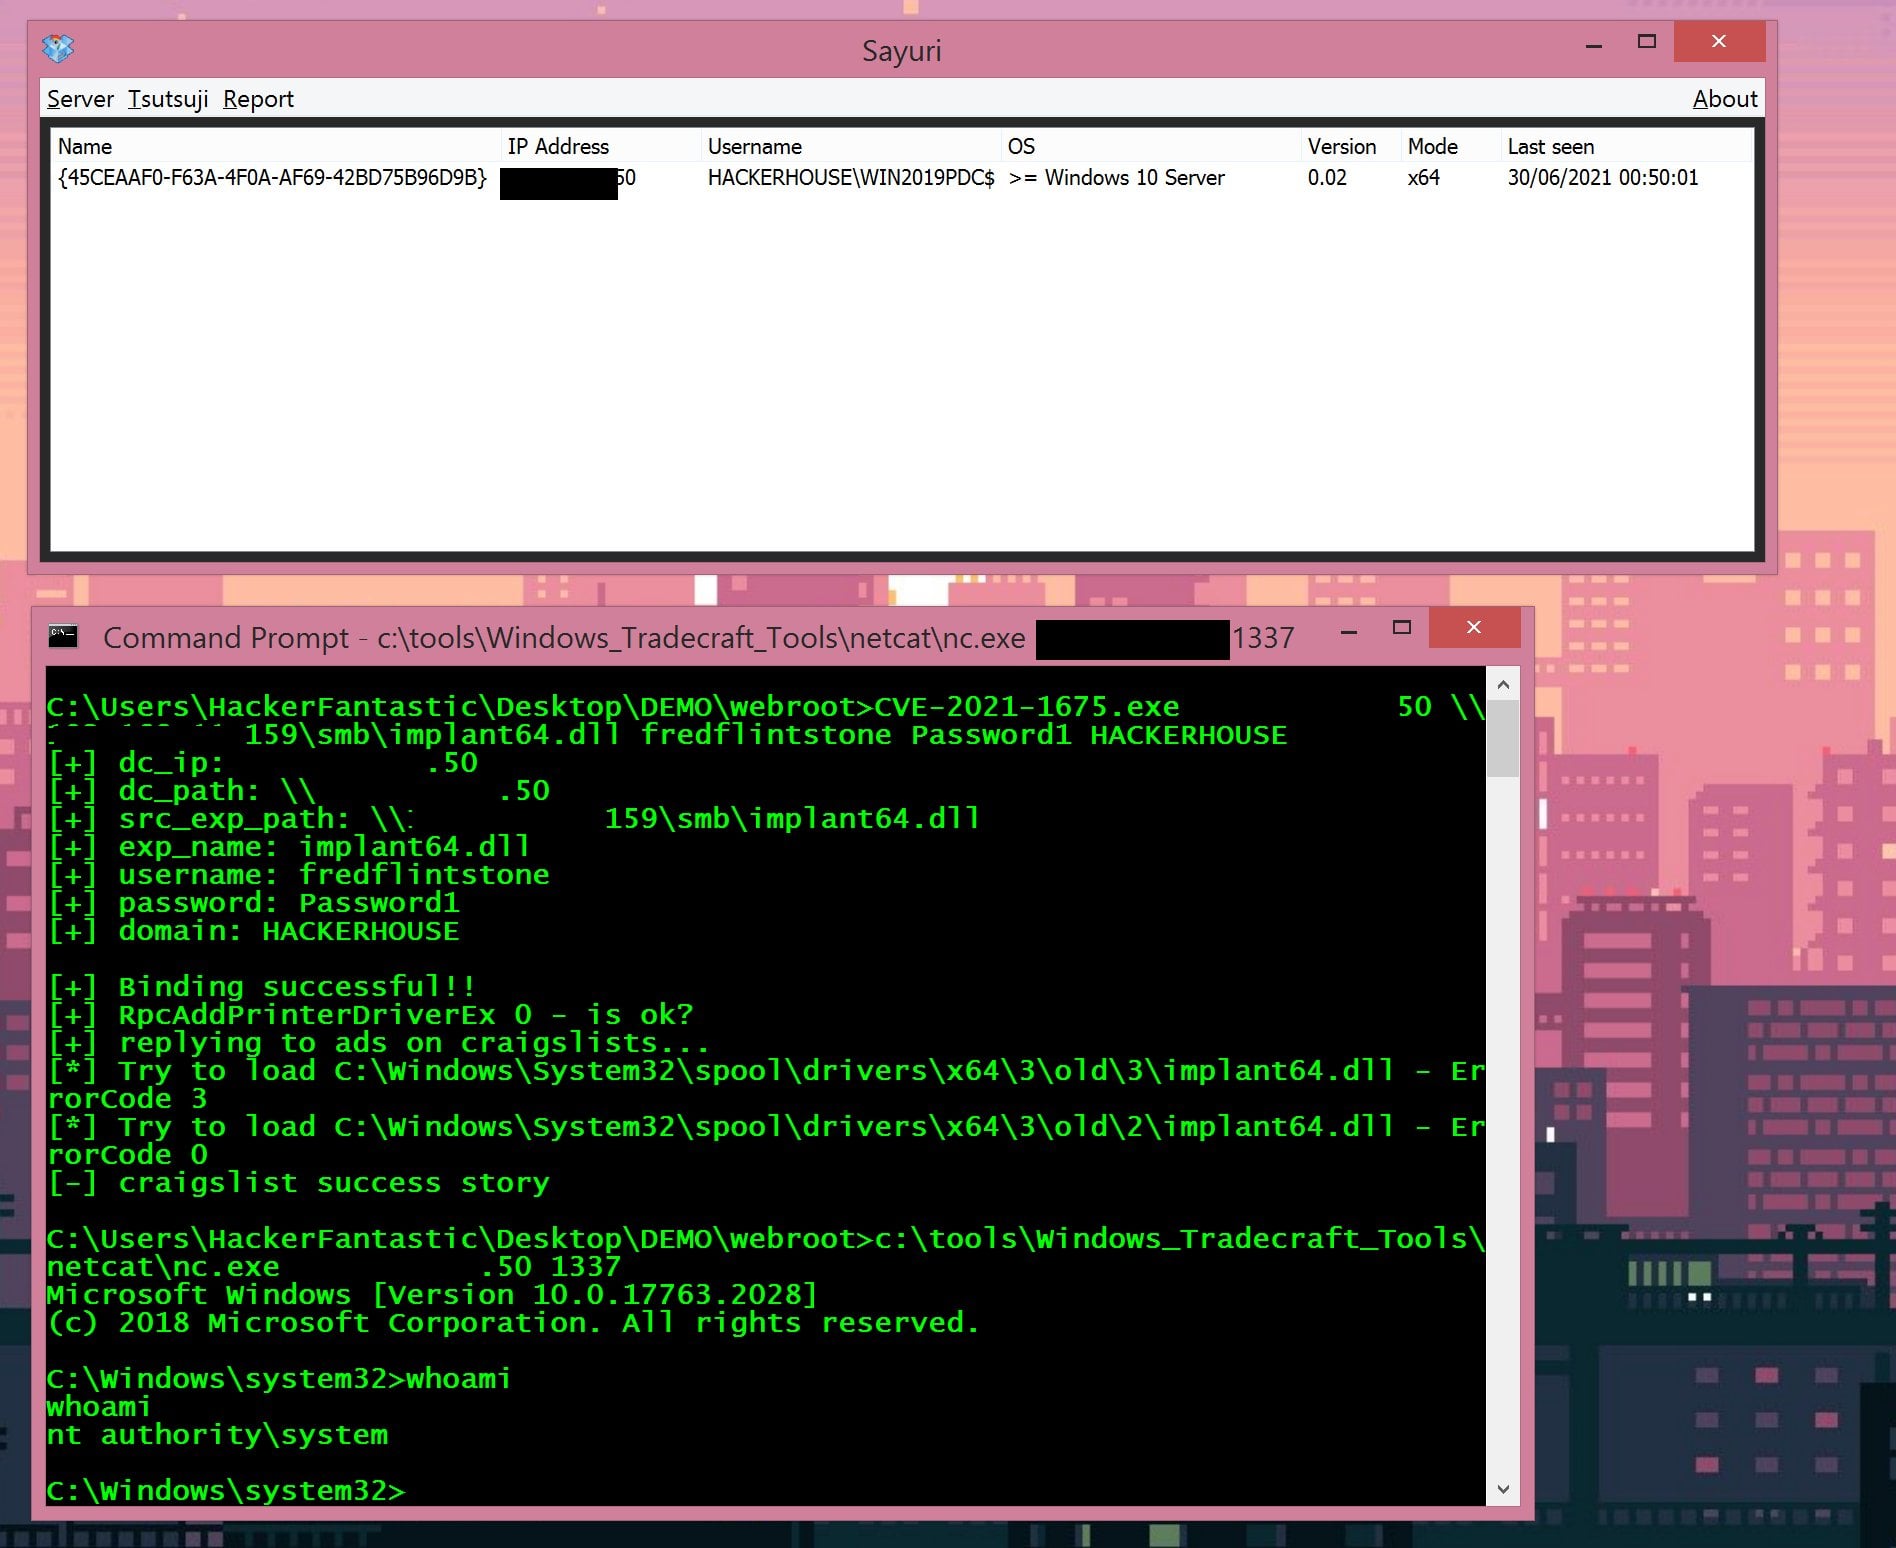Open the About menu in Sayuri
Image resolution: width=1896 pixels, height=1548 pixels.
[1725, 99]
